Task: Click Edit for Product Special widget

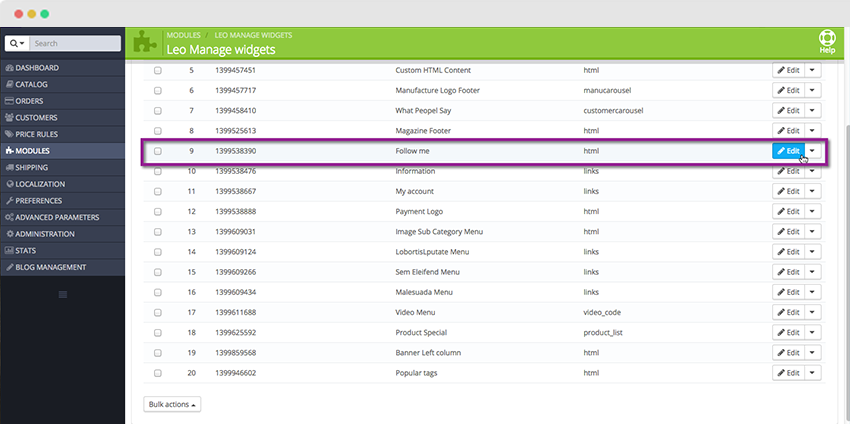Action: [x=788, y=332]
